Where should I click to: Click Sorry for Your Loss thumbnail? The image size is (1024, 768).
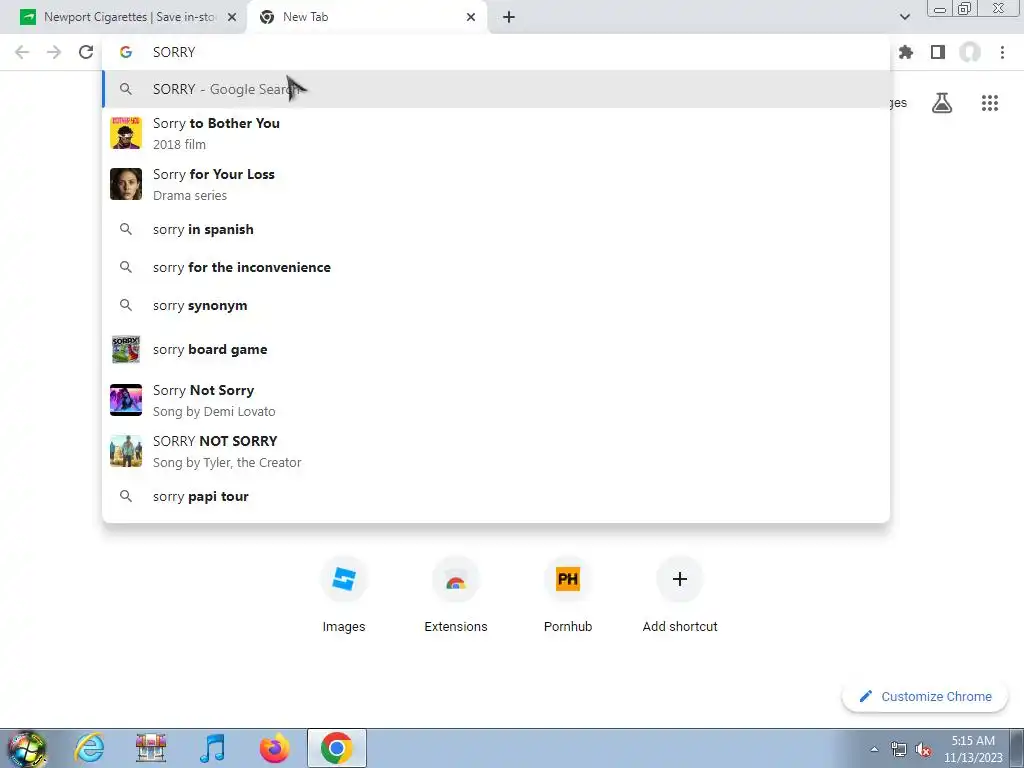(126, 184)
